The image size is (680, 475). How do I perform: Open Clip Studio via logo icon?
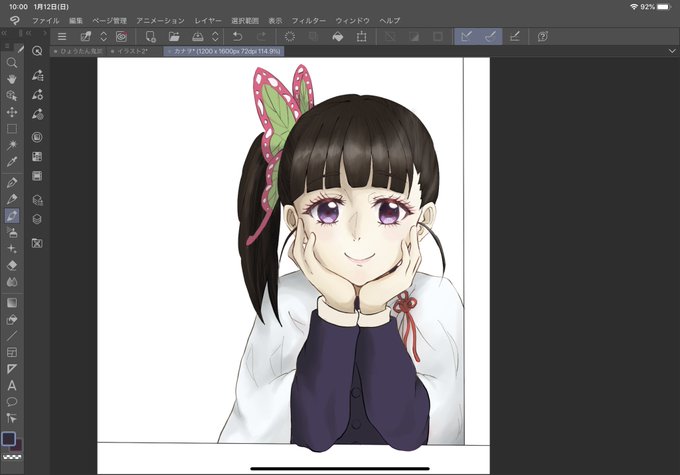point(14,20)
